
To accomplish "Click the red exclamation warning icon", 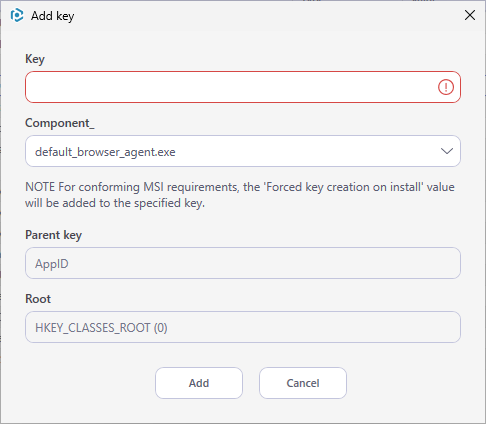I will (446, 87).
